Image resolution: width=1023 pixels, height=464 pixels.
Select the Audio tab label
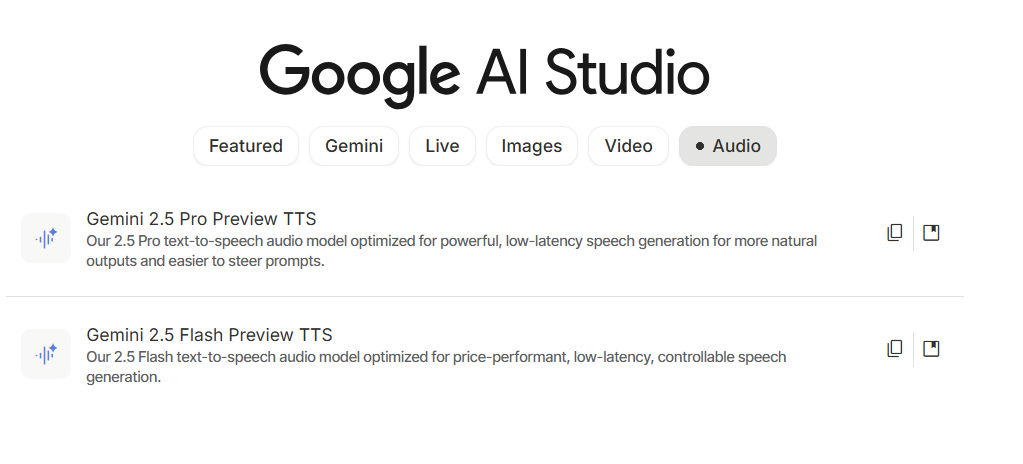coord(737,146)
